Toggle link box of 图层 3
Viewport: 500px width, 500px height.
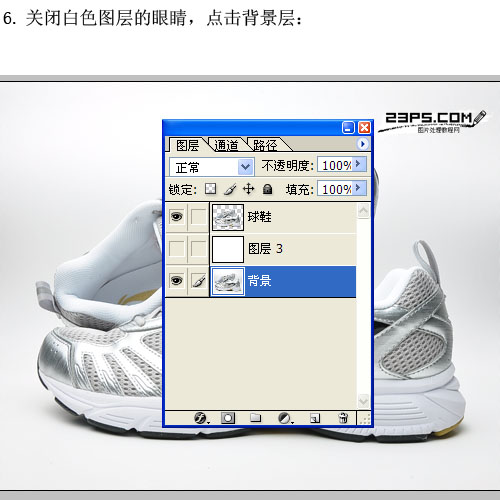coord(199,249)
